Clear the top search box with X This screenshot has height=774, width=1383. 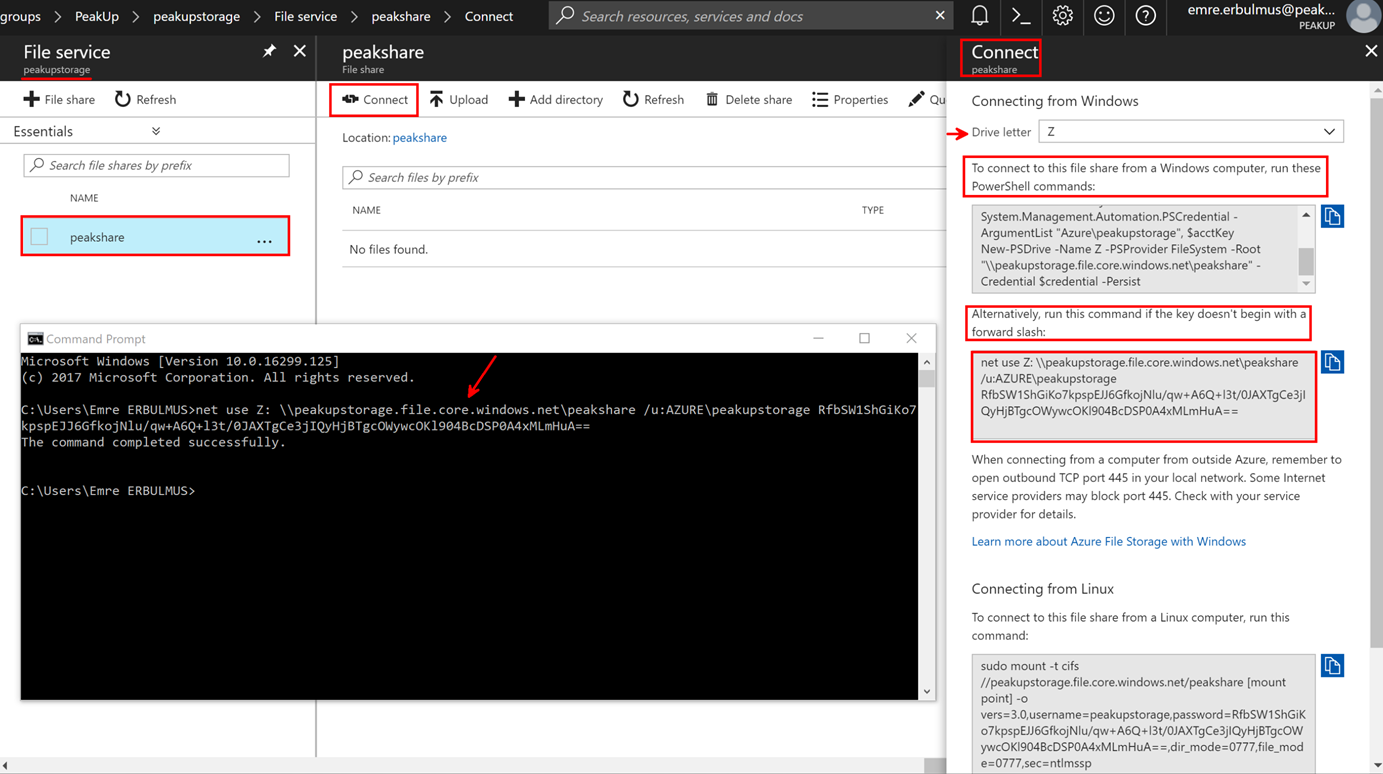pos(940,15)
